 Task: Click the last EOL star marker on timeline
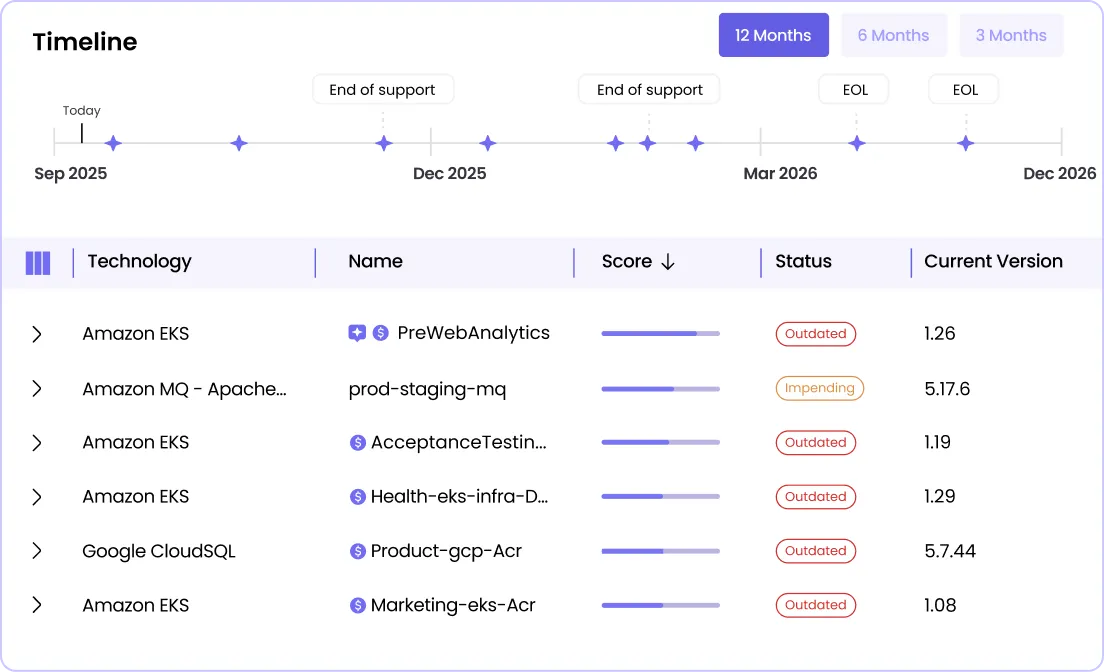(x=965, y=143)
